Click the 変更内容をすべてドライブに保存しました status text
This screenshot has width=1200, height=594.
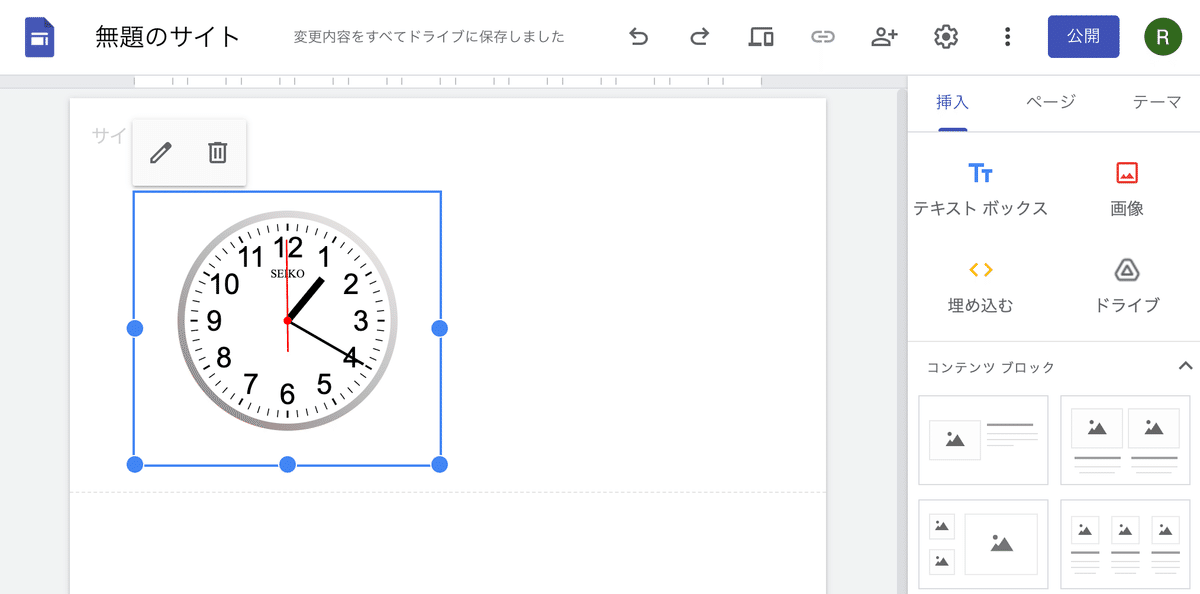pos(429,37)
